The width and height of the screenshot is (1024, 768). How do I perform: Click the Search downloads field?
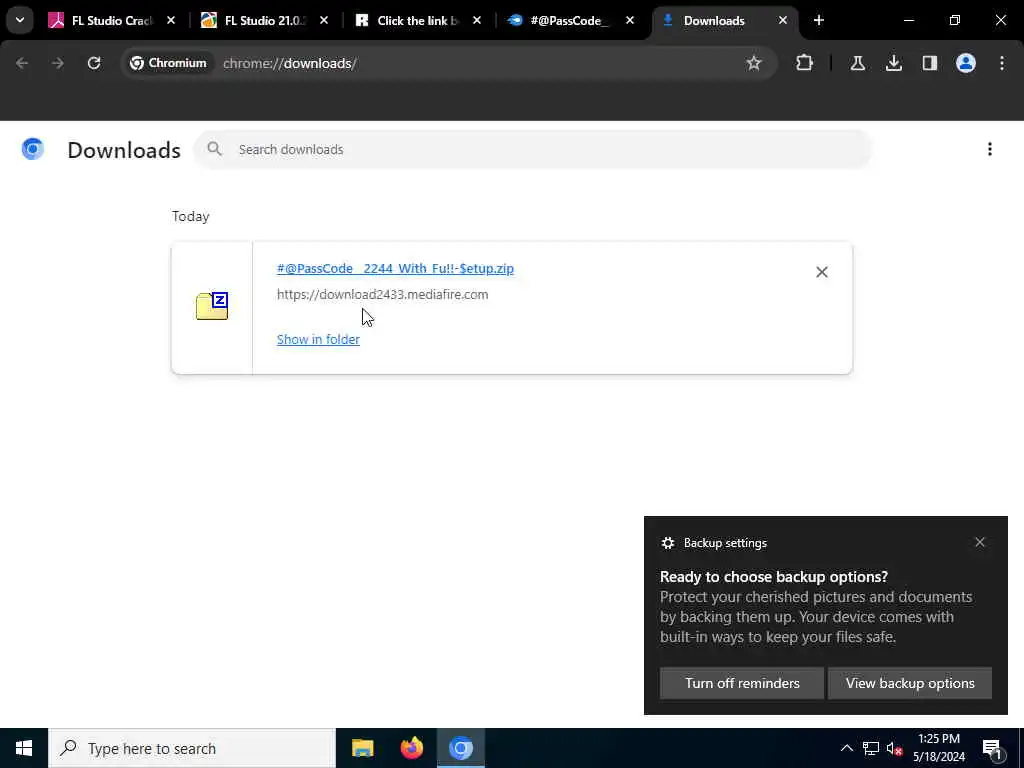click(x=533, y=150)
